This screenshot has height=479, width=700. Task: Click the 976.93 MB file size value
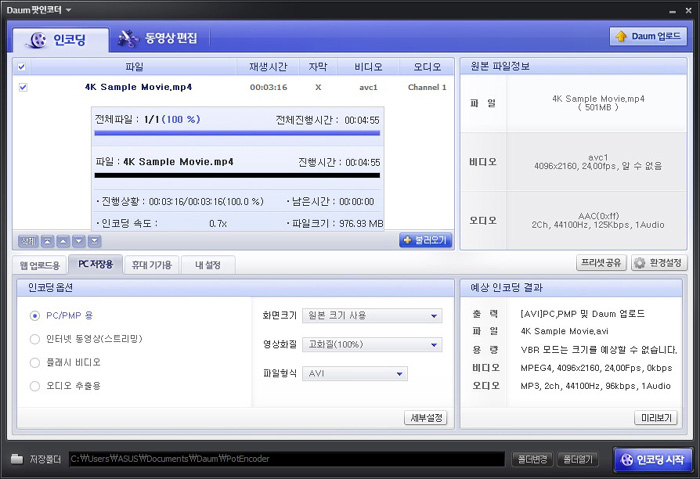coord(361,224)
